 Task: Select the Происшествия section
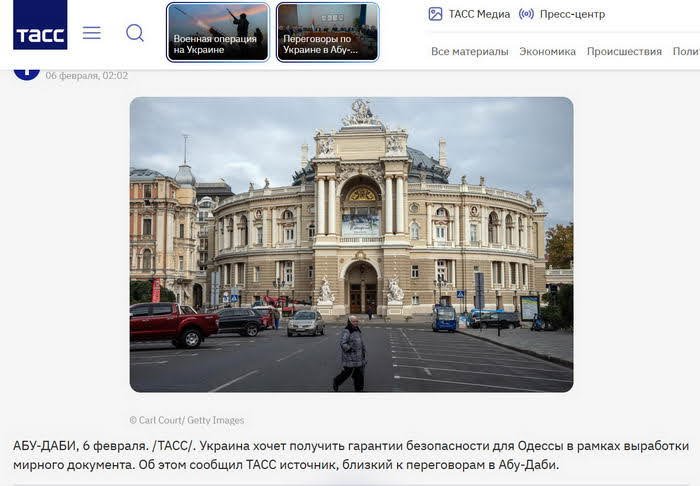624,52
